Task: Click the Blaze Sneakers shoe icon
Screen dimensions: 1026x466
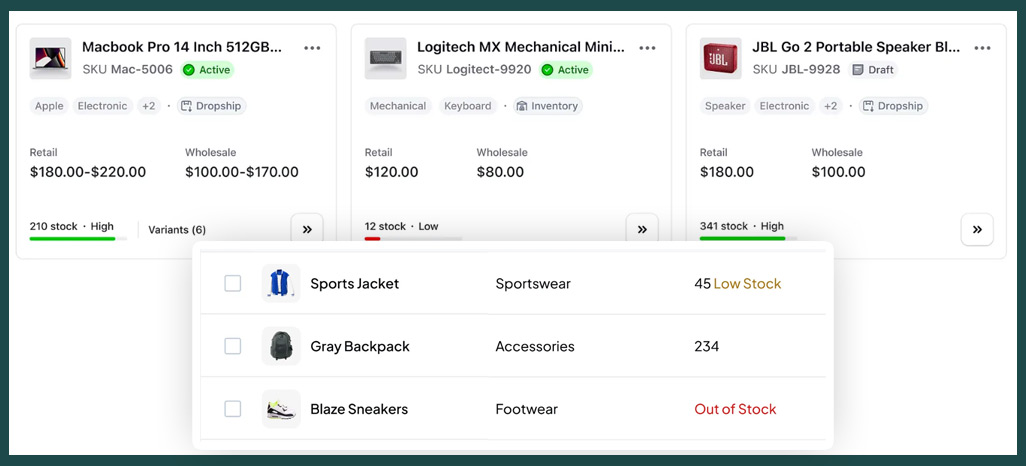Action: tap(281, 409)
